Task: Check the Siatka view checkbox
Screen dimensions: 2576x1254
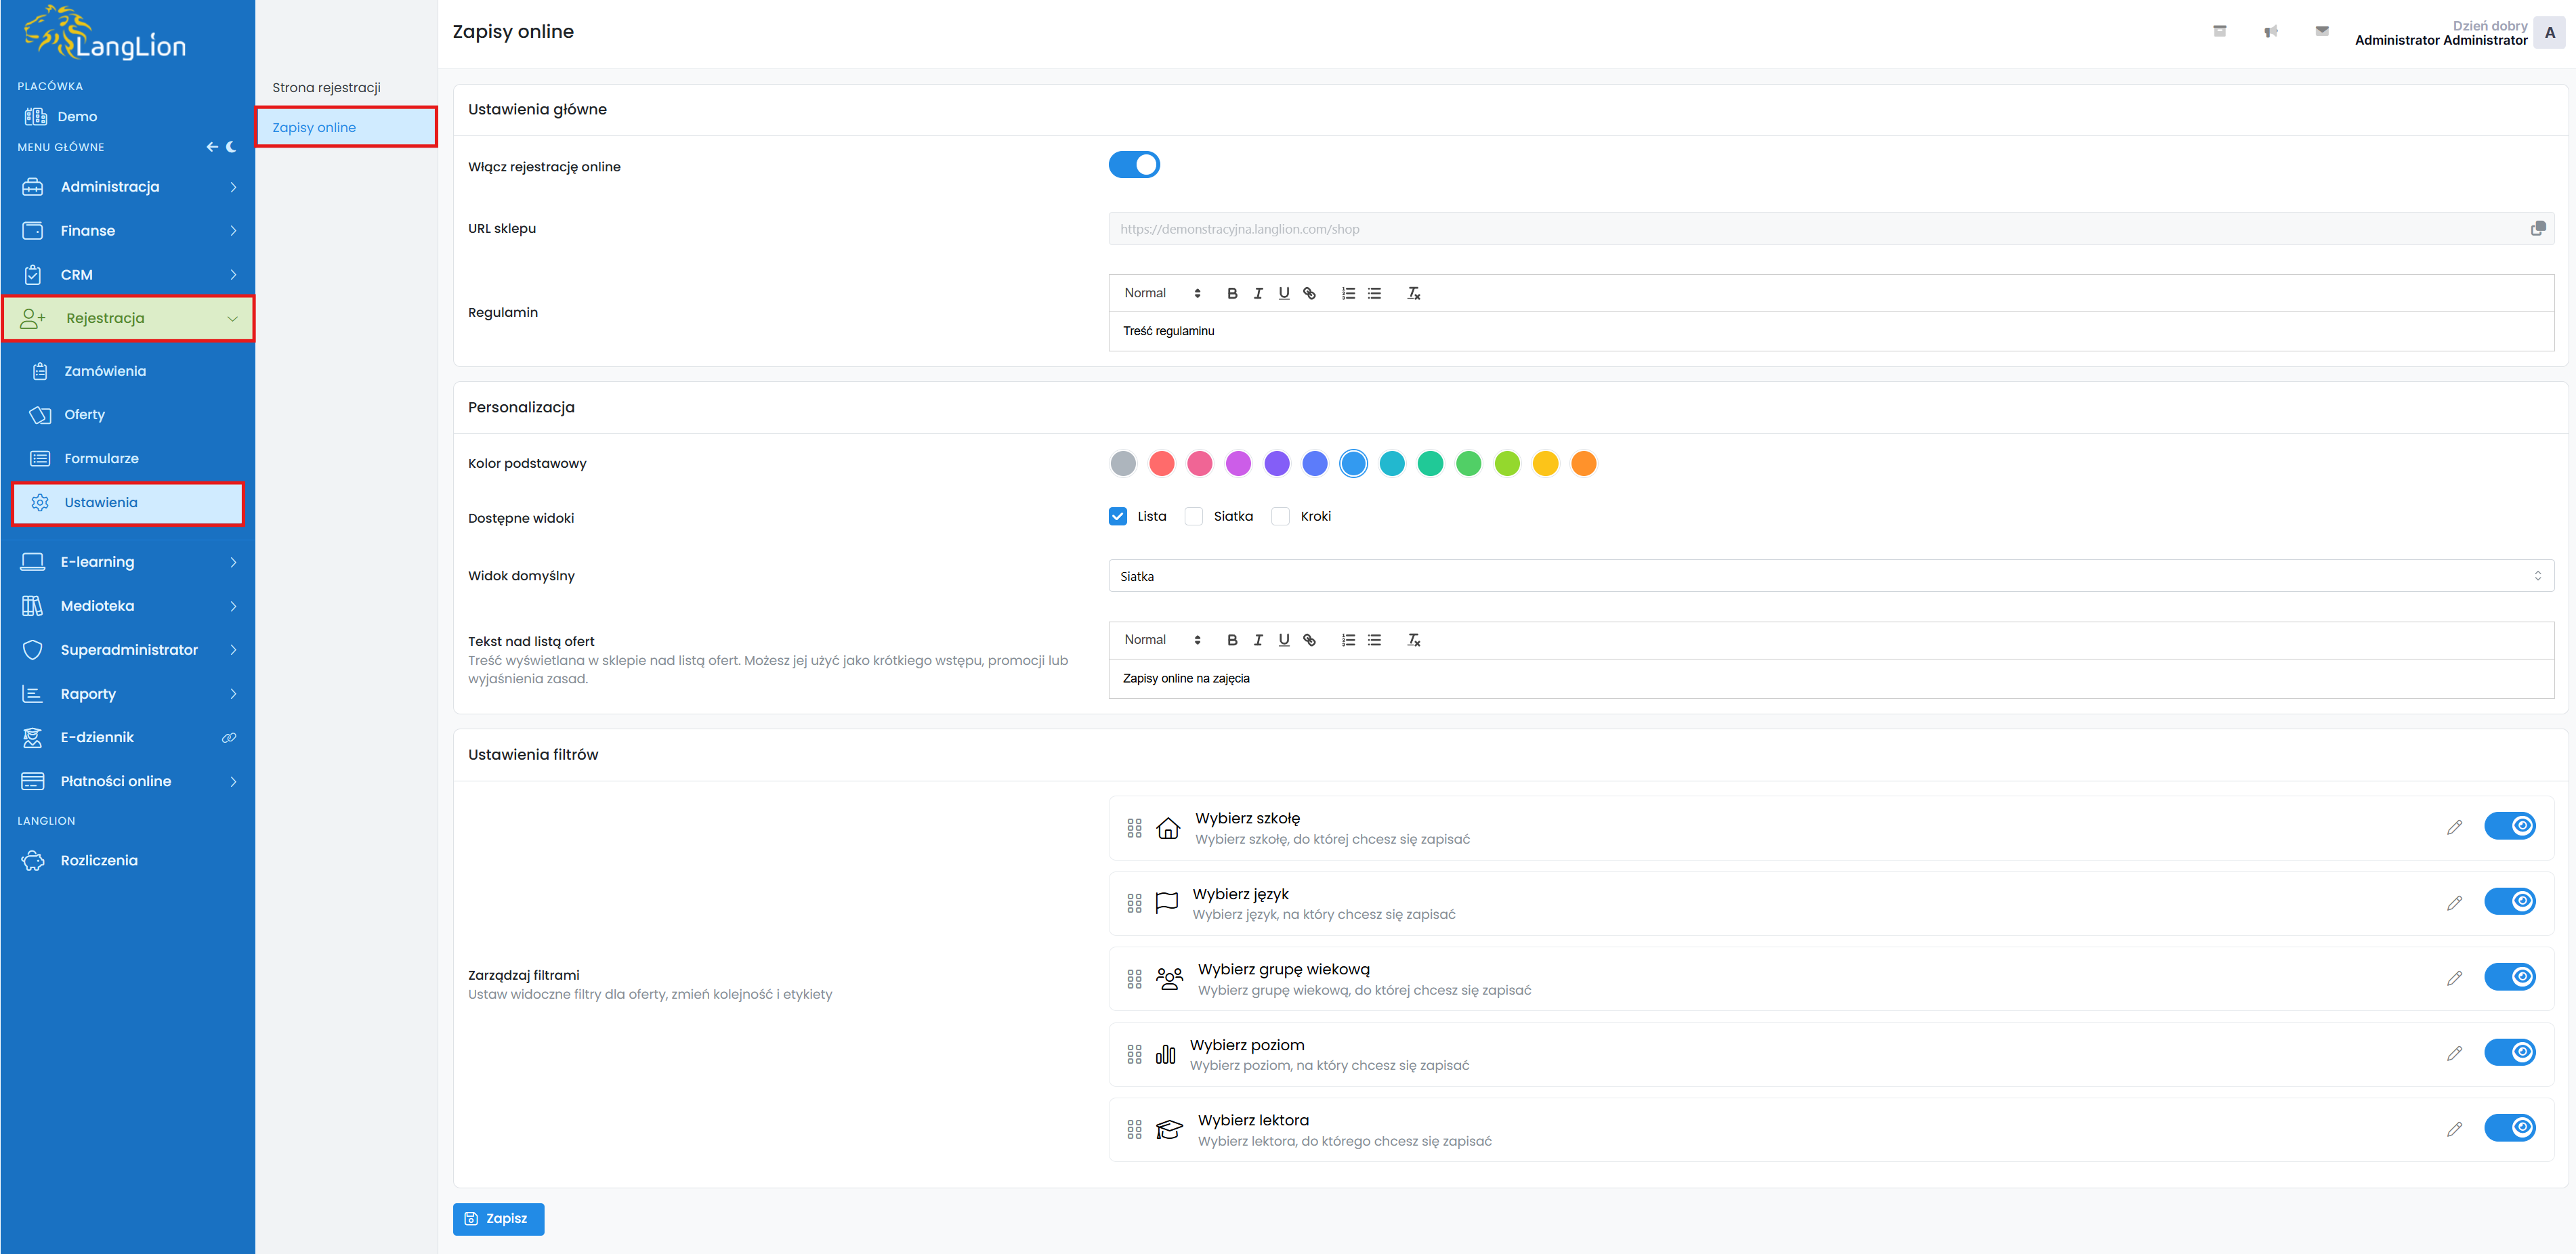Action: [x=1193, y=517]
